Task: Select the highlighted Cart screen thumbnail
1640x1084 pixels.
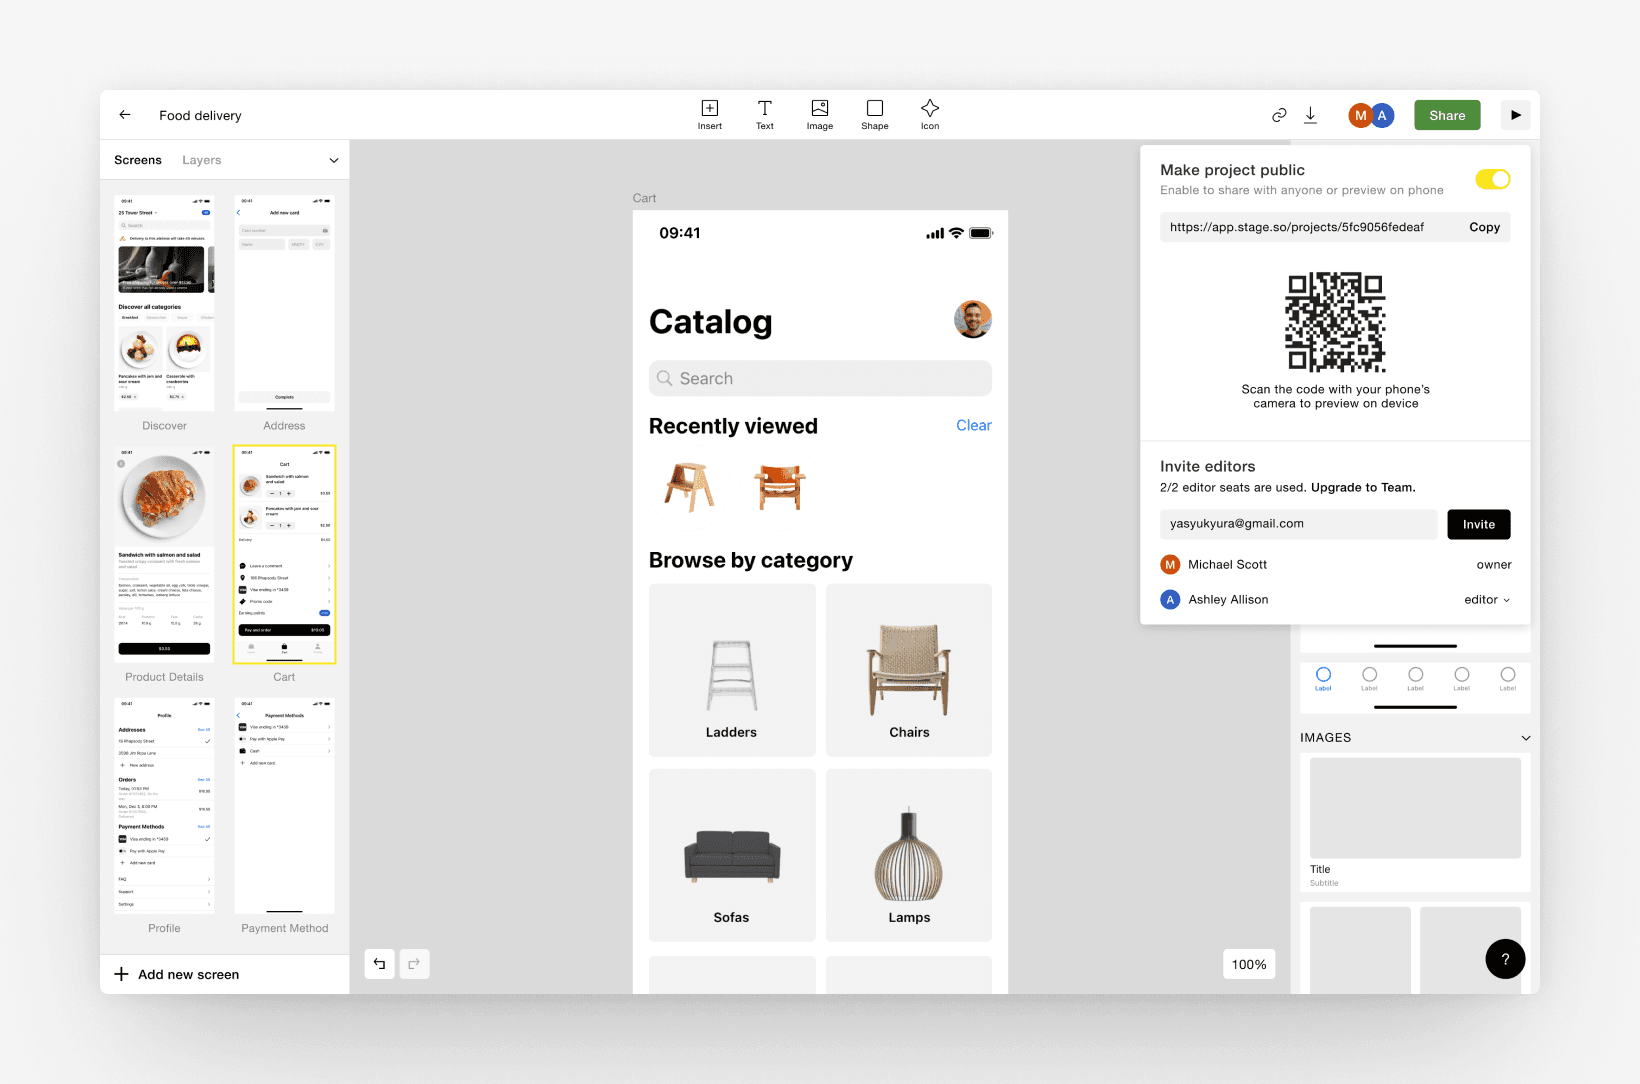Action: [284, 554]
